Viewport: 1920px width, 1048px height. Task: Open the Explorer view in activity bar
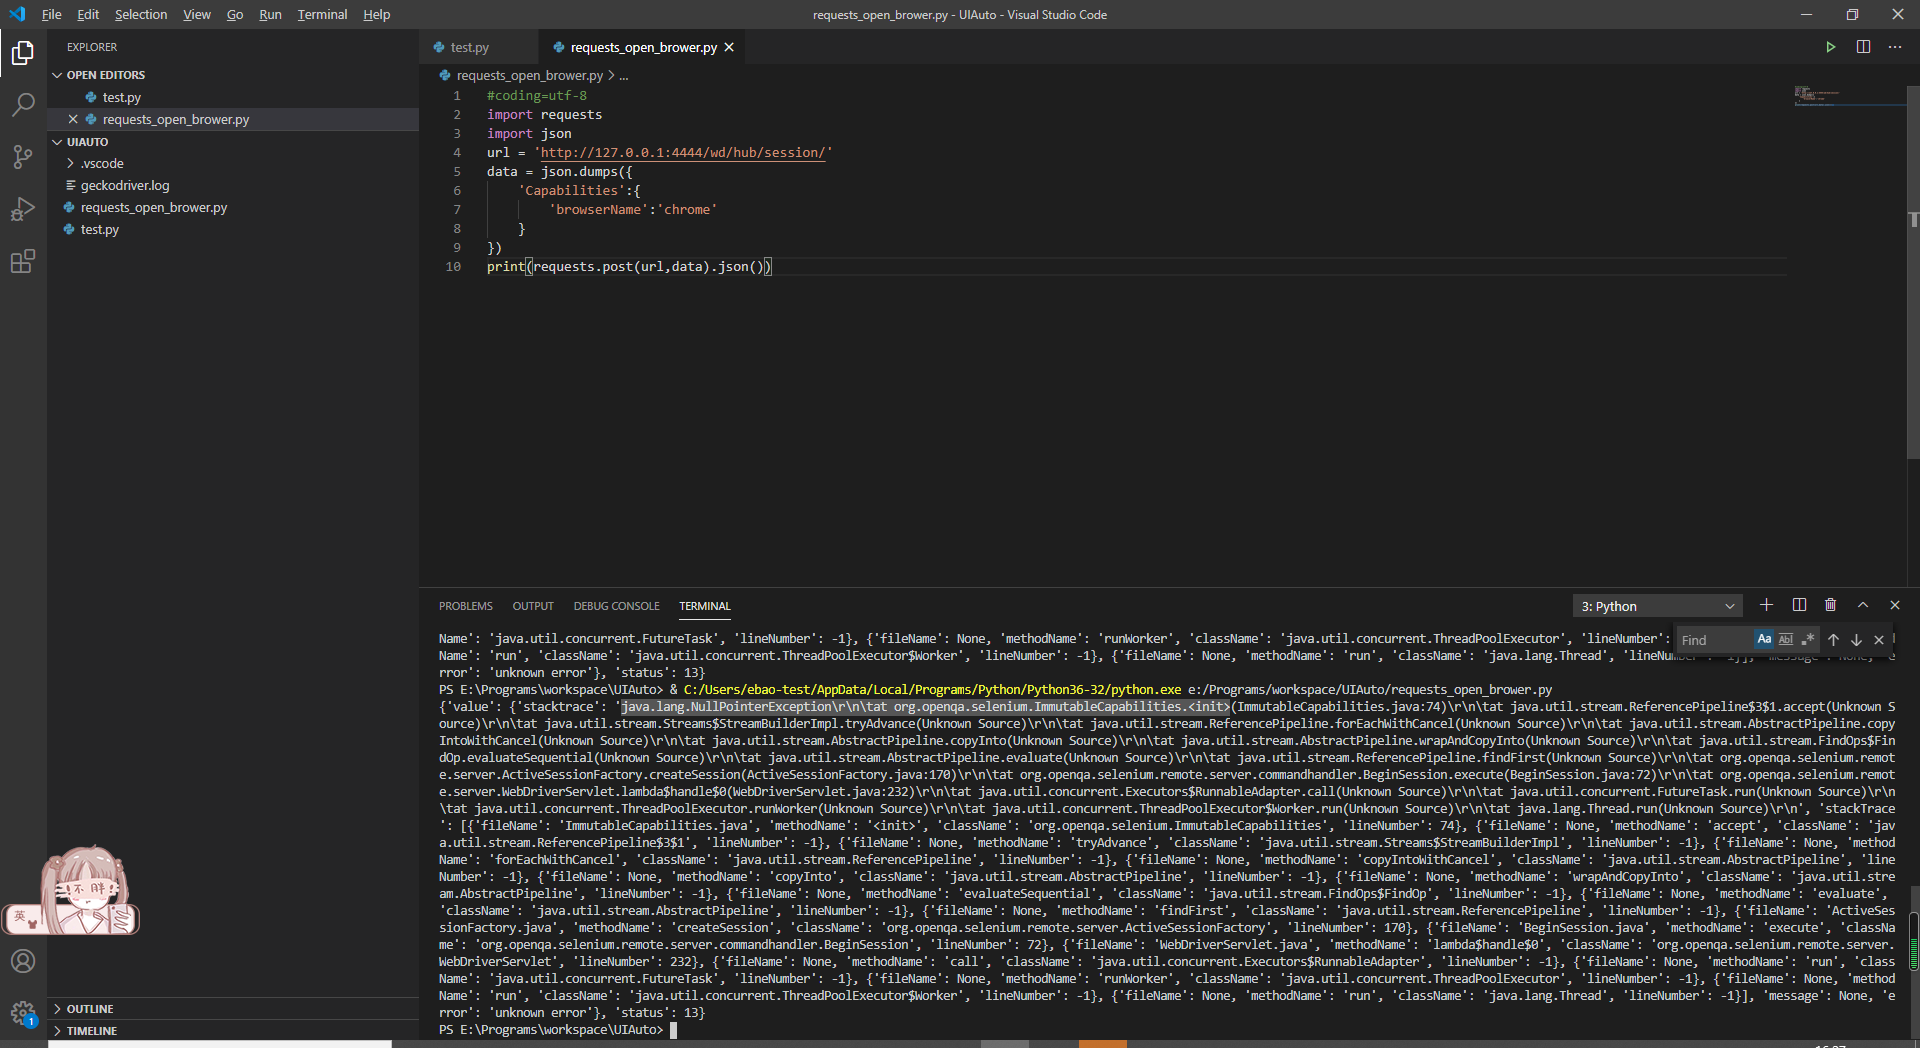pos(23,52)
